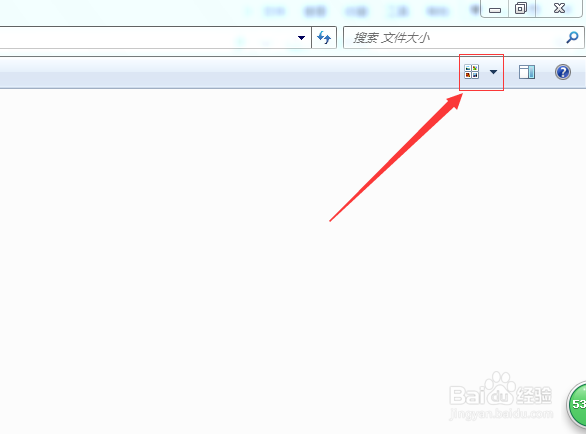586x434 pixels.
Task: Toggle the preview pane icon
Action: [x=527, y=72]
